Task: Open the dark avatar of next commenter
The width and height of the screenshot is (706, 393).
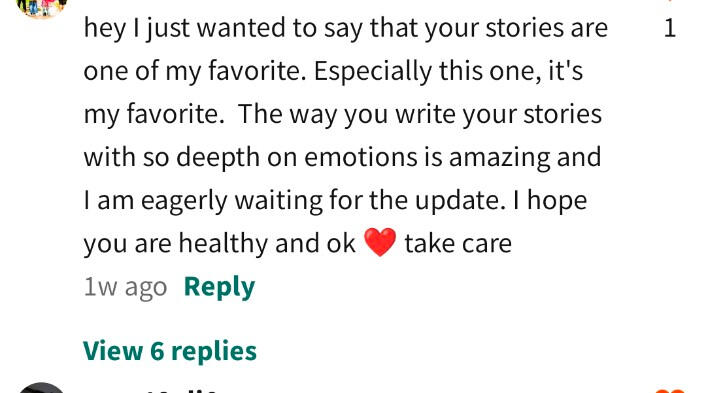Action: [41, 388]
